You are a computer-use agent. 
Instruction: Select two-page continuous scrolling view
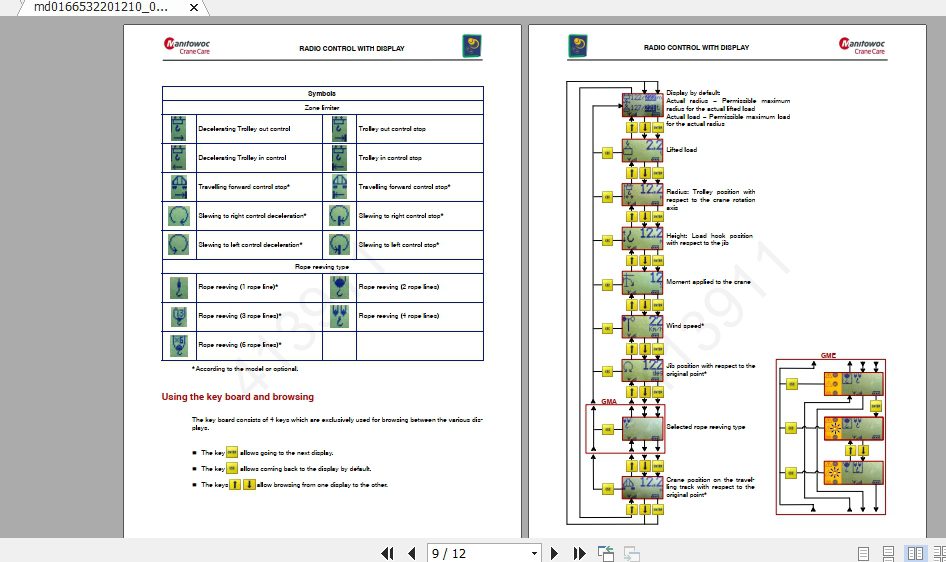pyautogui.click(x=939, y=554)
